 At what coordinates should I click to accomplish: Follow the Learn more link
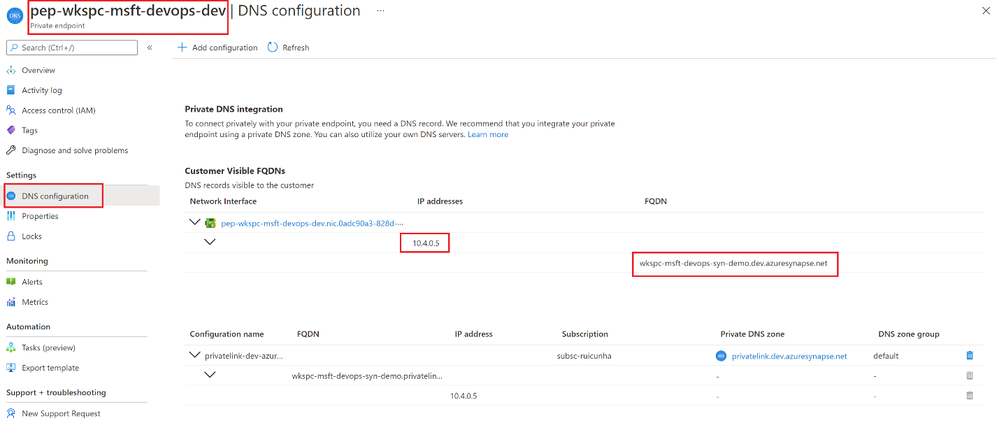click(x=488, y=135)
